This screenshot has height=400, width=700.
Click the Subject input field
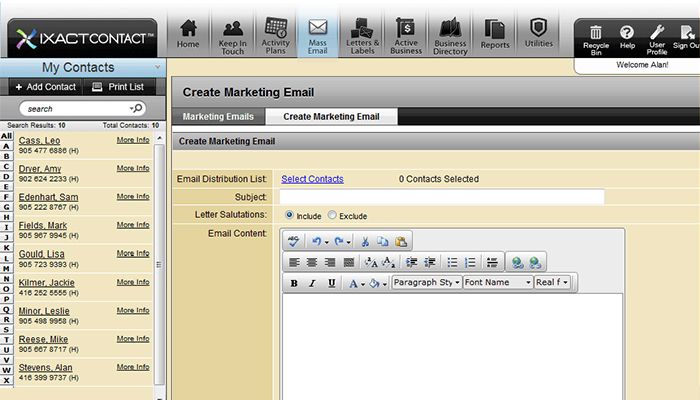pos(442,197)
